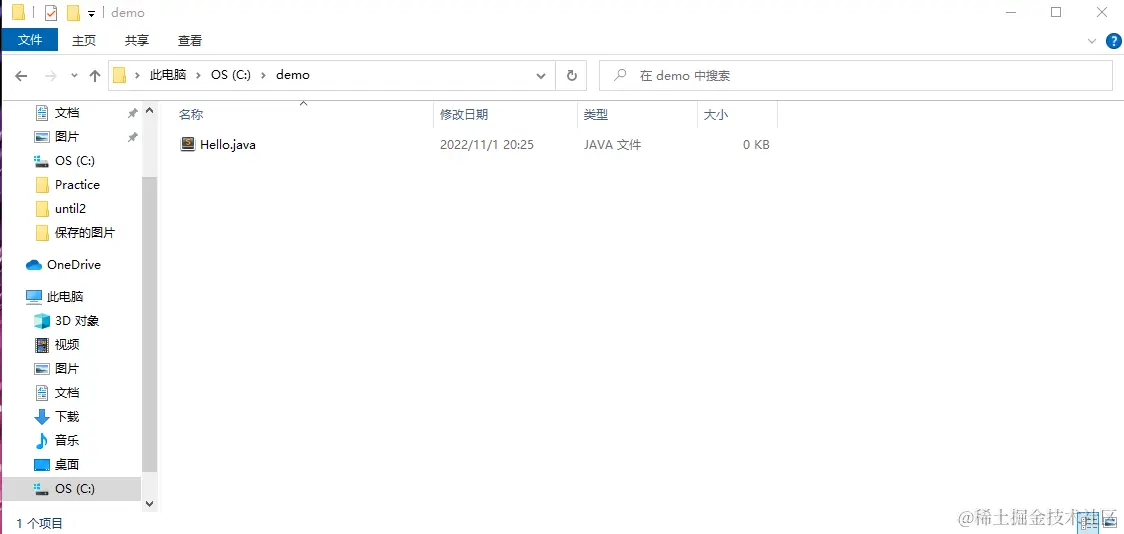Click the JAVA 文件 type cell
The width and height of the screenshot is (1124, 534).
pos(612,145)
